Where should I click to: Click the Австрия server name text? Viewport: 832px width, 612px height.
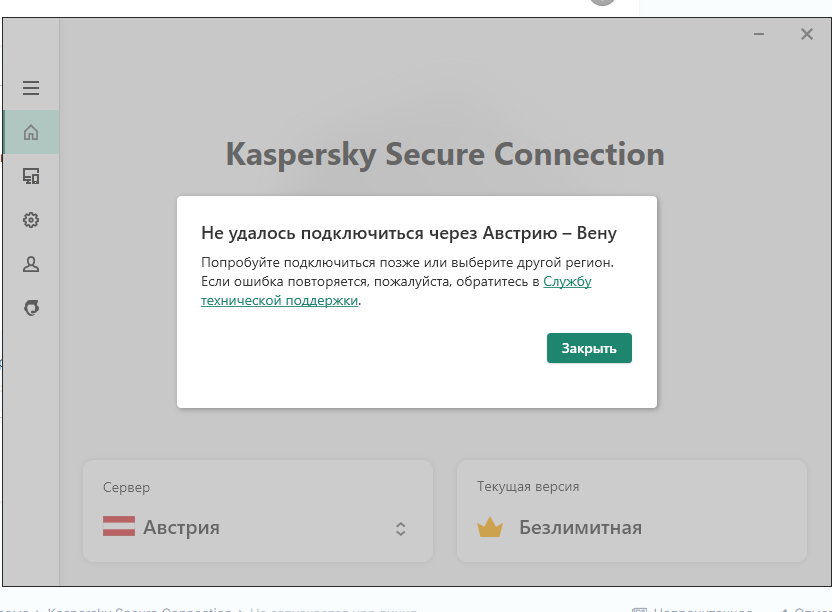181,527
